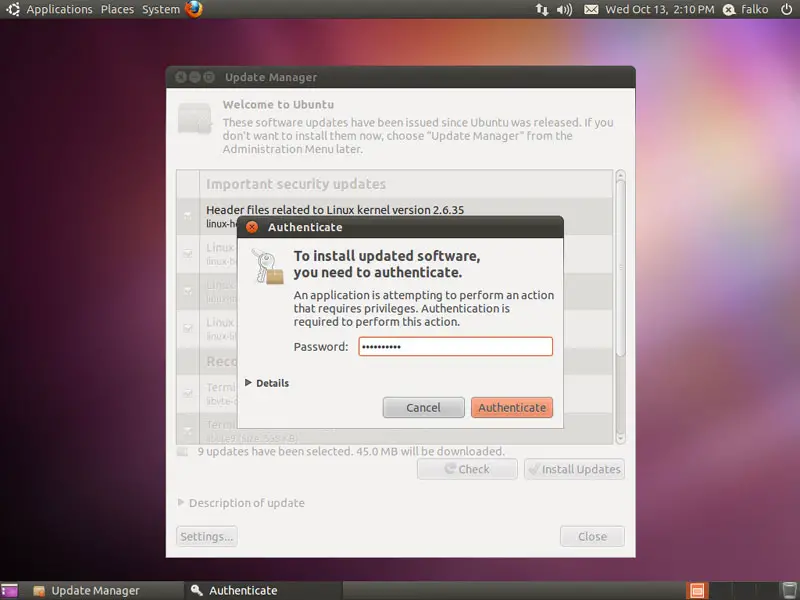Click the Ubuntu logo in the top panel
Viewport: 800px width, 600px height.
(13, 9)
